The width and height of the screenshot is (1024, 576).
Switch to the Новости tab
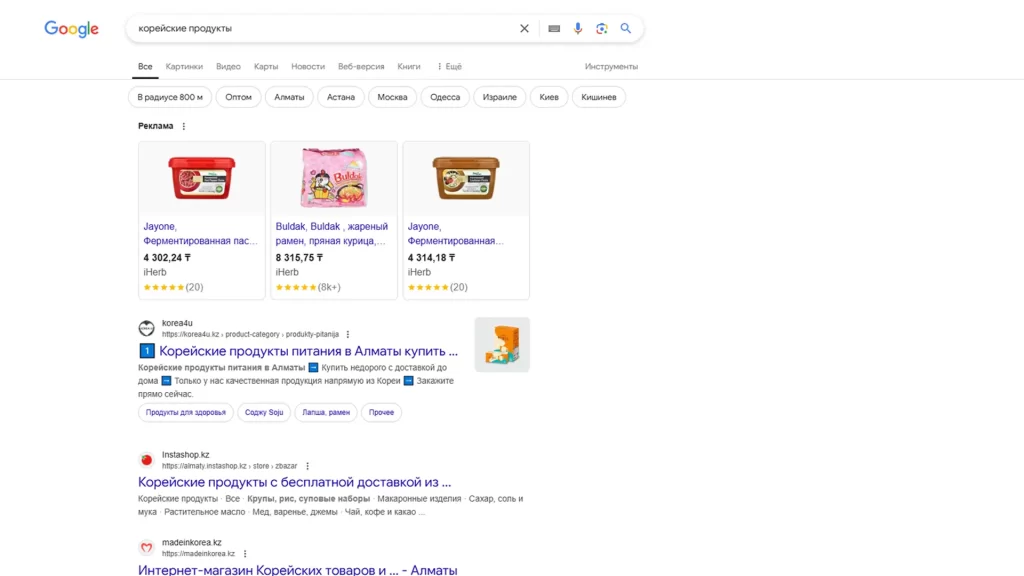pyautogui.click(x=308, y=67)
